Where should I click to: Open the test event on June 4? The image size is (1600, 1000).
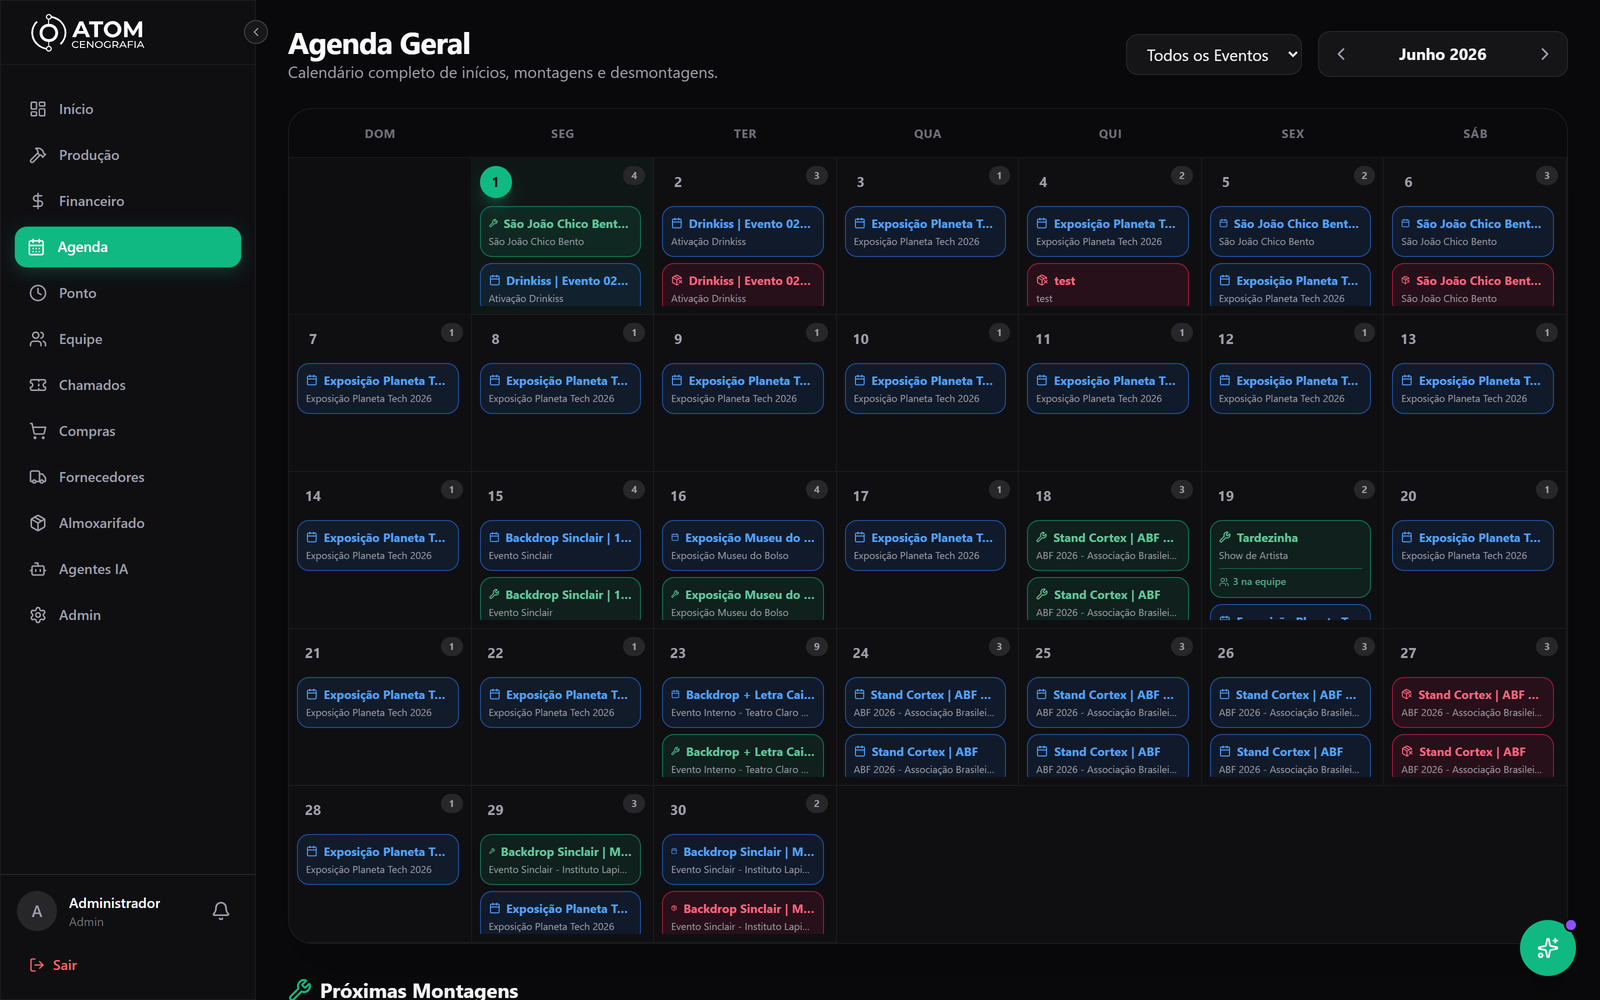pyautogui.click(x=1108, y=287)
